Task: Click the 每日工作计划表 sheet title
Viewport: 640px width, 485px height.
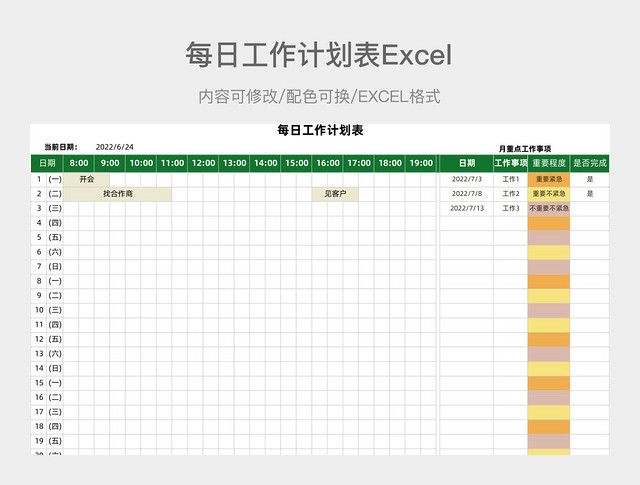Action: tap(320, 130)
